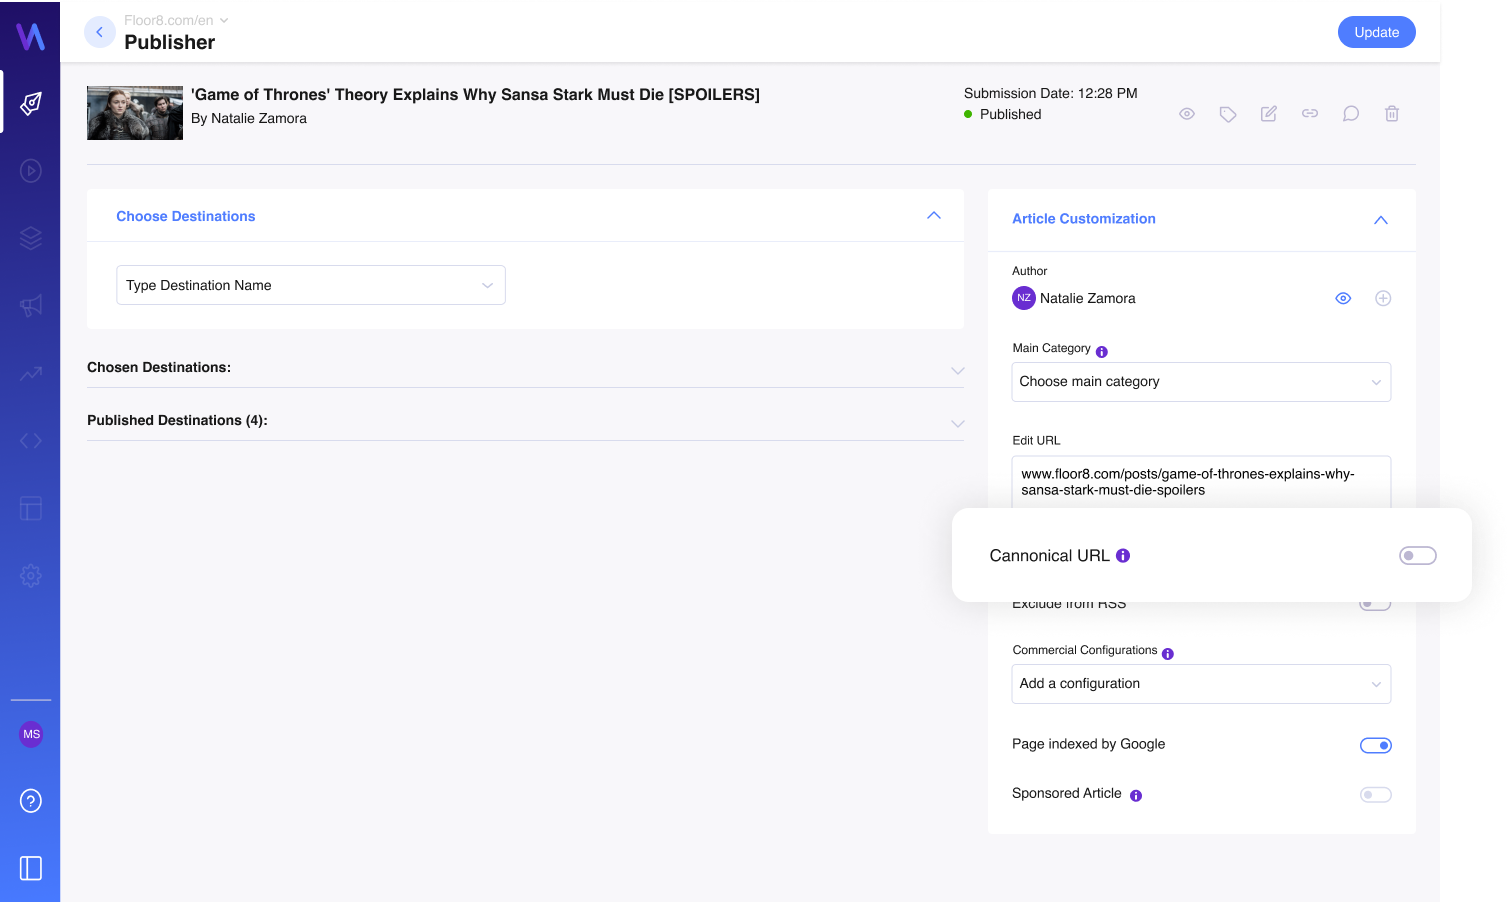The image size is (1512, 902).
Task: Click the link chain icon
Action: 1310,114
